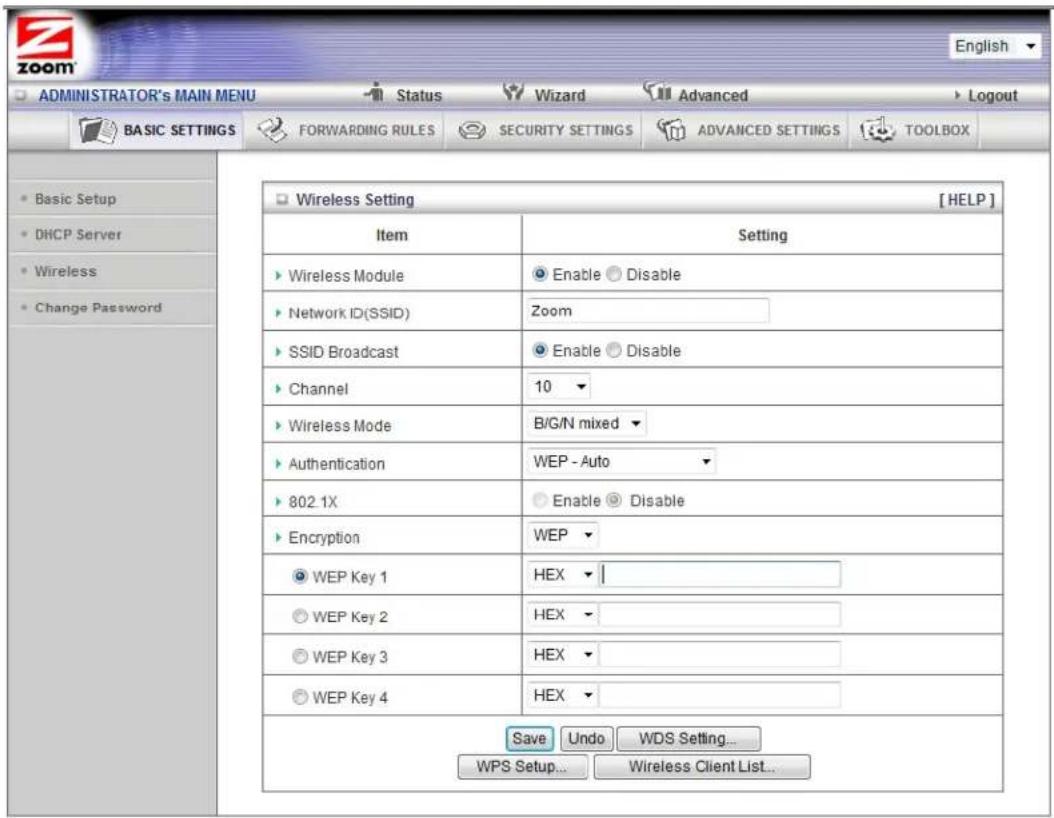1054x818 pixels.
Task: Open the Channel dropdown
Action: click(x=559, y=386)
